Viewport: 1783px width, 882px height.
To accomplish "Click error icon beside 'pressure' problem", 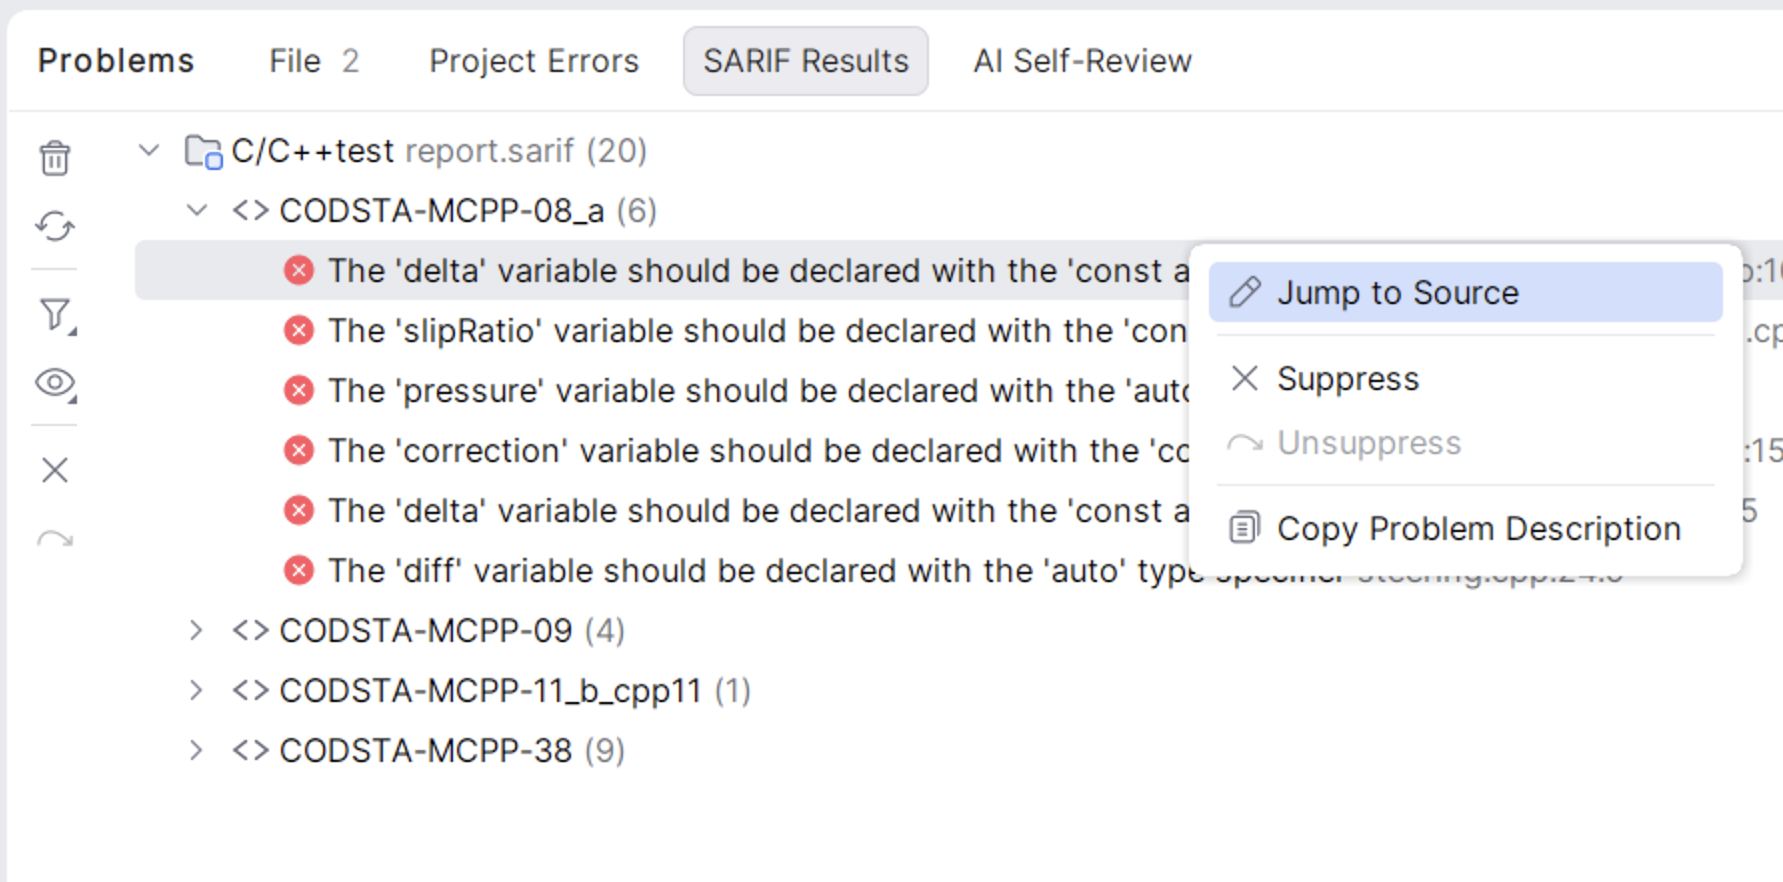I will click(x=298, y=390).
